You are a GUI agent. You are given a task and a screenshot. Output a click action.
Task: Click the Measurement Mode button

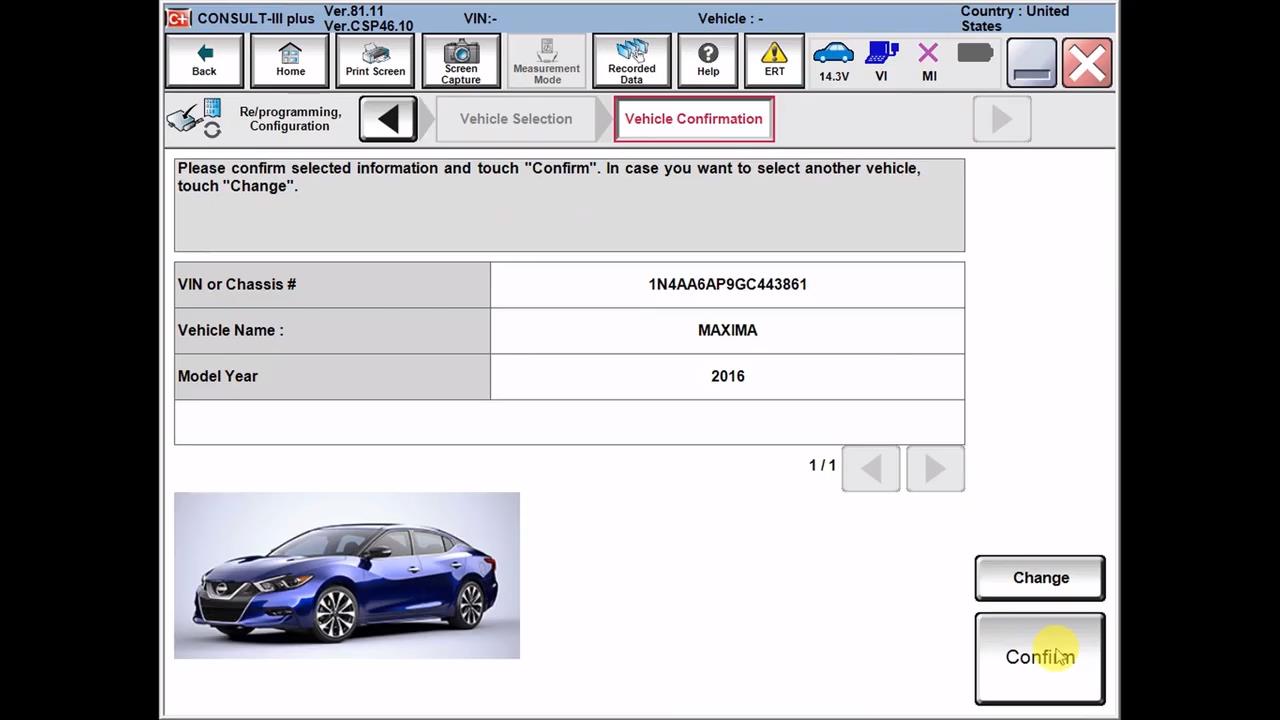pos(546,62)
